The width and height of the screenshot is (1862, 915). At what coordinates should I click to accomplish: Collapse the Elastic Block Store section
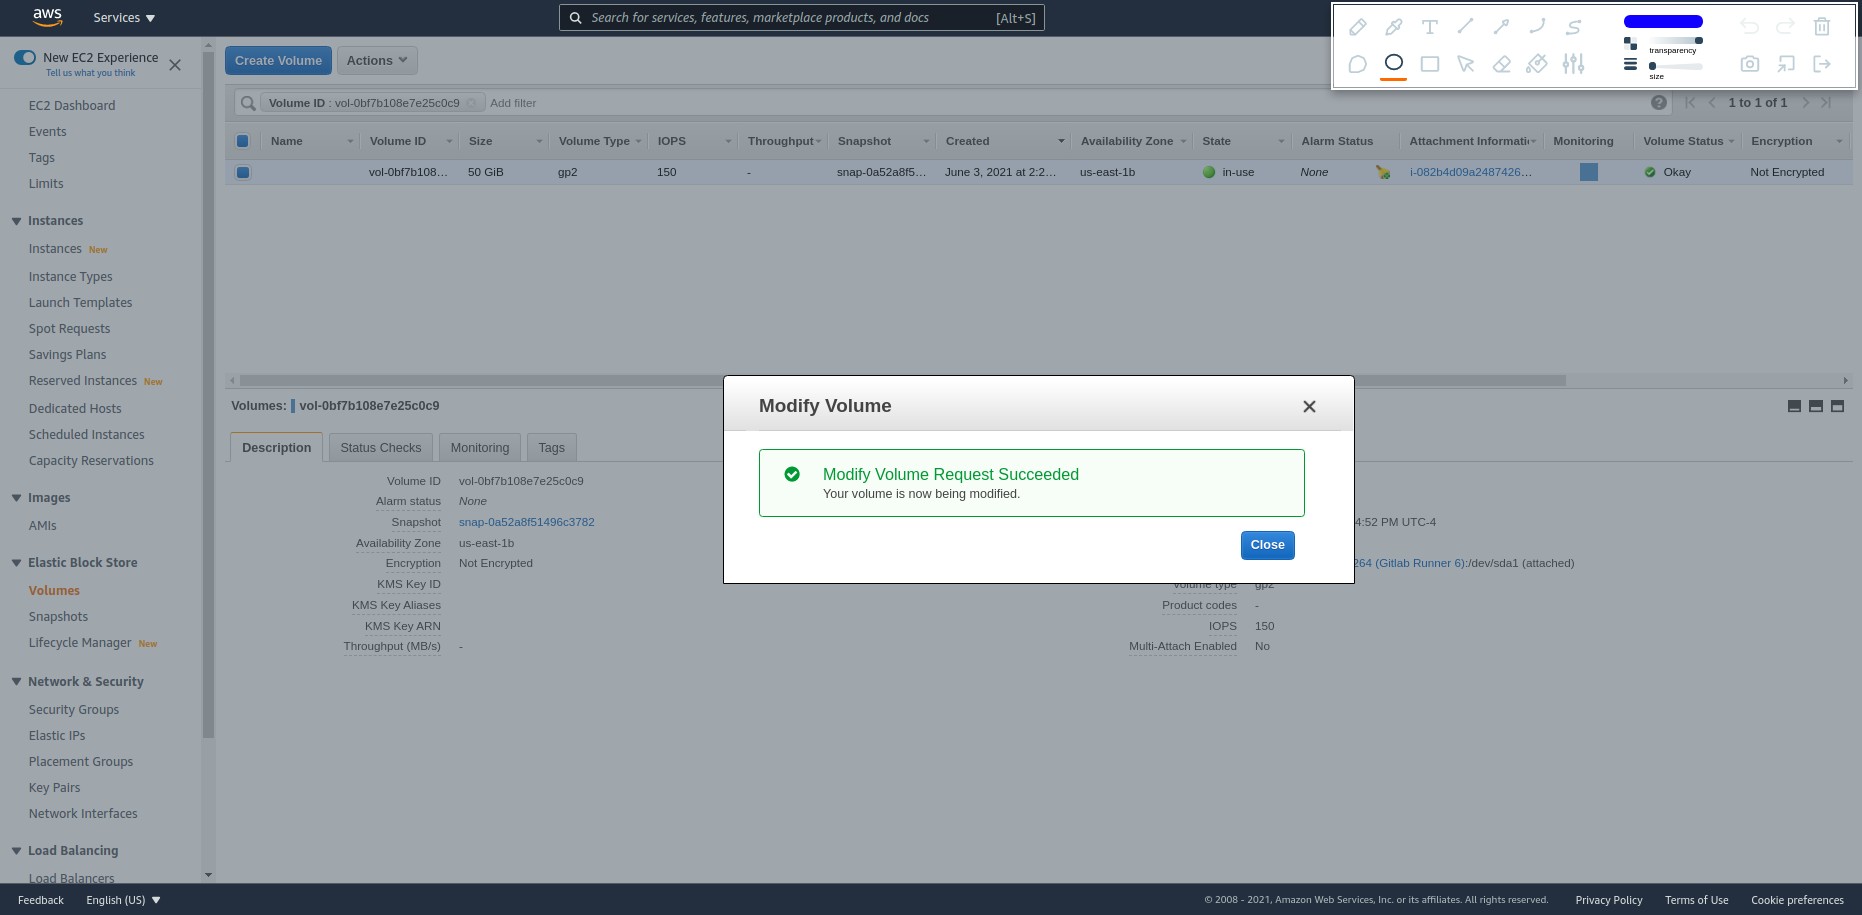16,563
